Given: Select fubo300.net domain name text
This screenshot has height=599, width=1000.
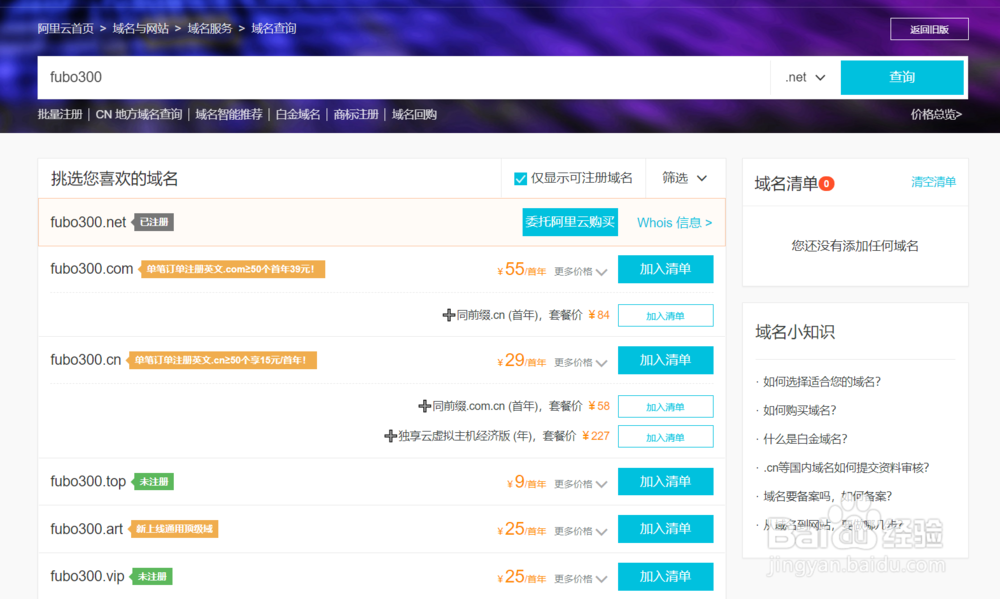Looking at the screenshot, I should 88,223.
